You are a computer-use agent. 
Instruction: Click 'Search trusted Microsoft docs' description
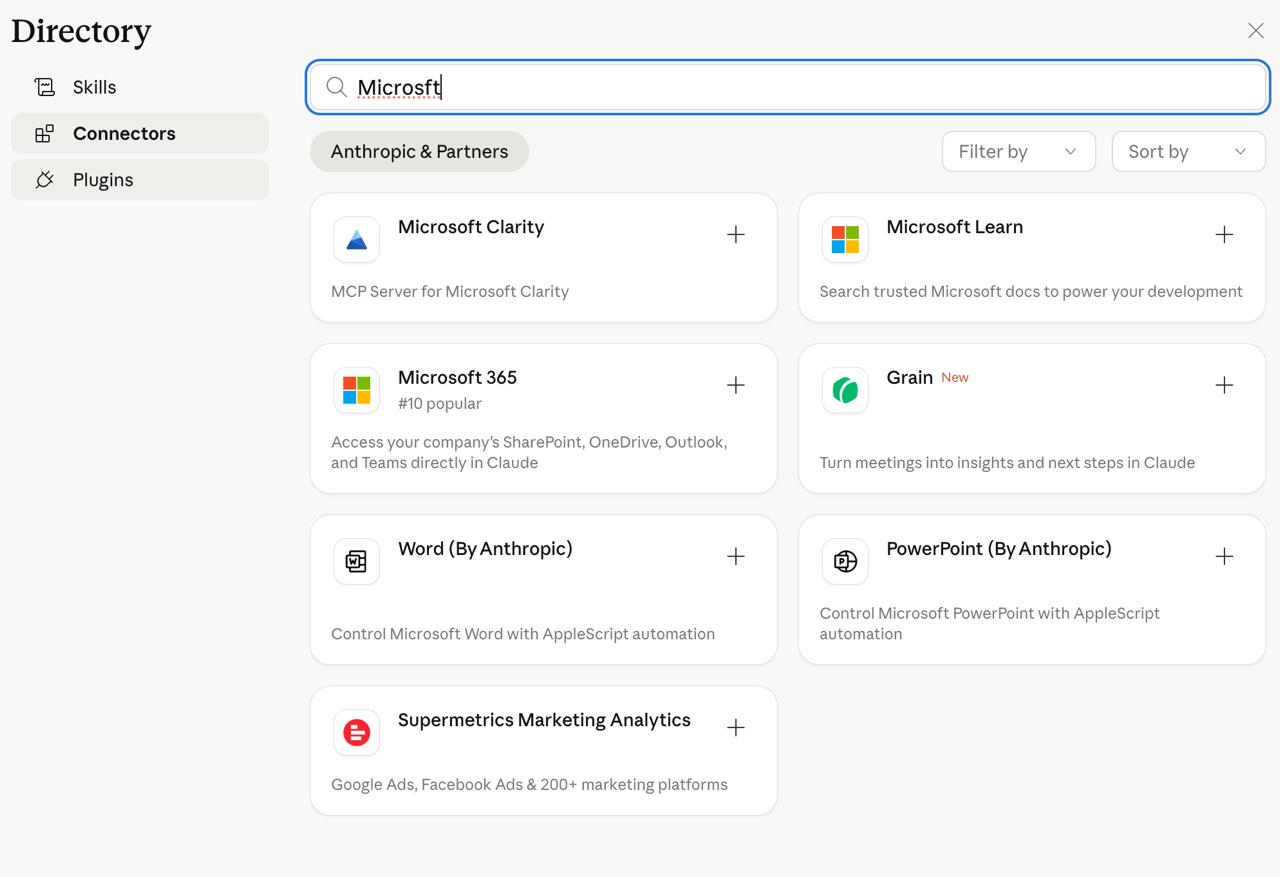coord(1031,291)
